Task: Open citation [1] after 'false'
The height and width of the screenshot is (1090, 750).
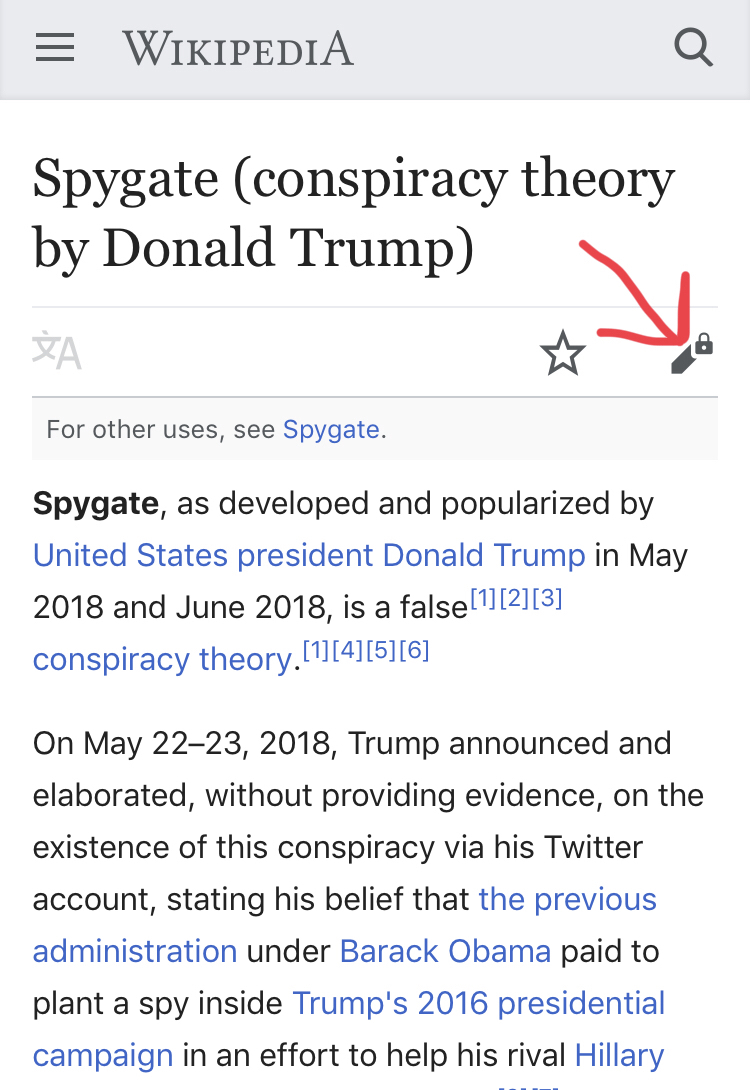Action: 483,598
